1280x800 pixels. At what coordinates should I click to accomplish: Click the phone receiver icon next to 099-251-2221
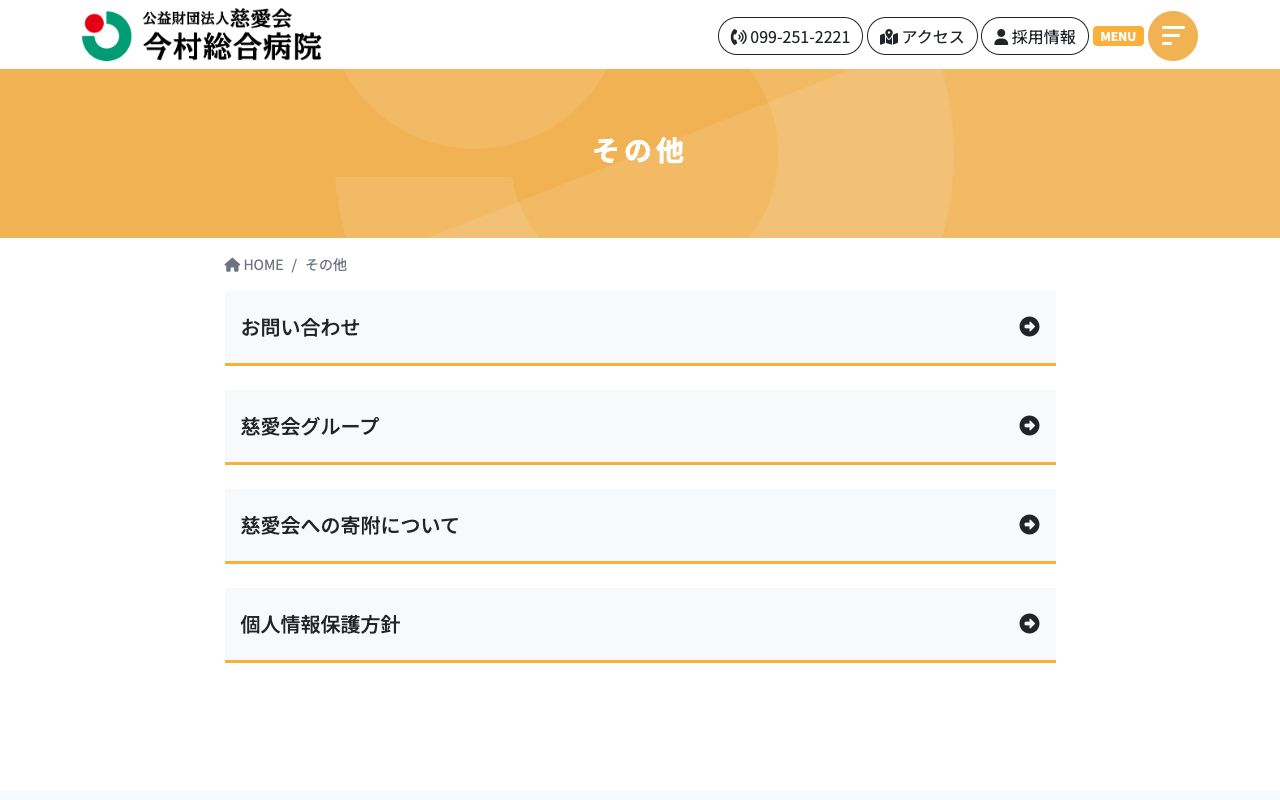(739, 36)
